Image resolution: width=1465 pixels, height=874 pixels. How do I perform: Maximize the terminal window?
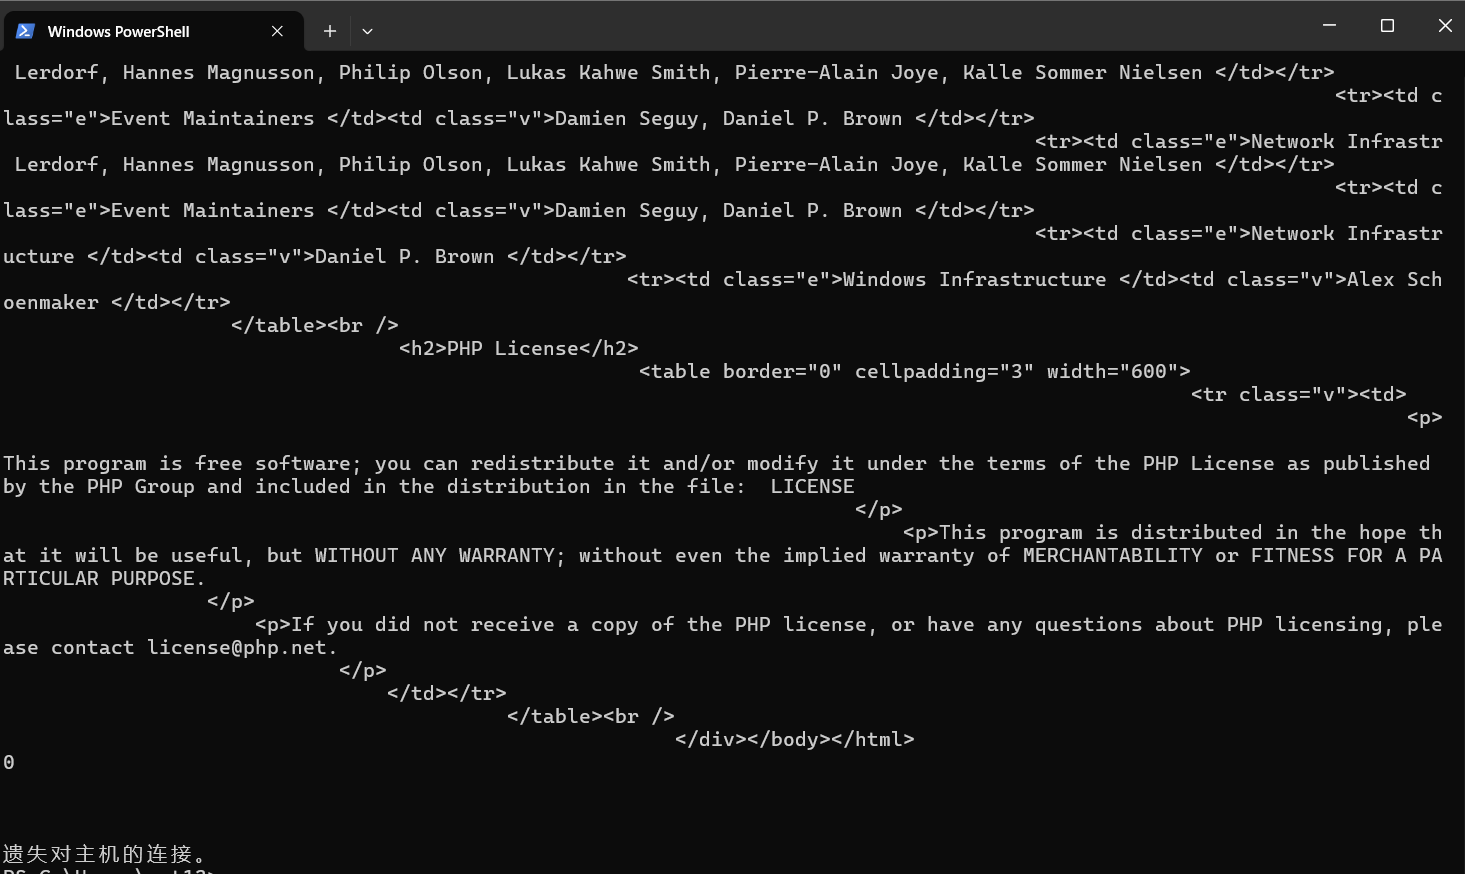point(1387,25)
